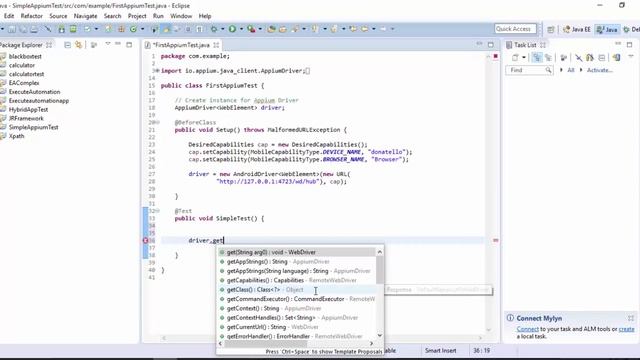Choose getCurrentUrl() from autocomplete list
The width and height of the screenshot is (640, 360).
297,327
